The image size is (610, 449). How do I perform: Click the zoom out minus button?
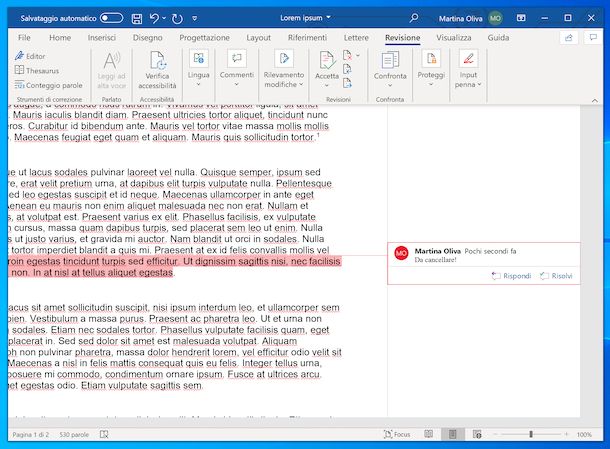495,434
